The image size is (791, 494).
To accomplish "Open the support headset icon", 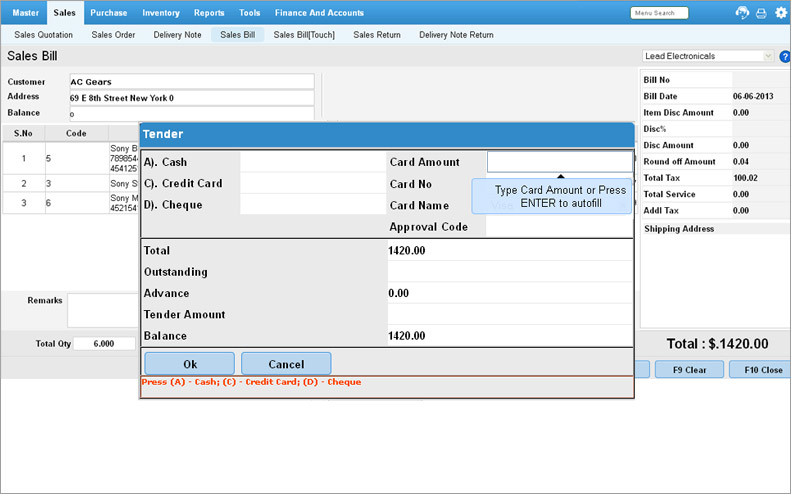I will click(x=742, y=13).
